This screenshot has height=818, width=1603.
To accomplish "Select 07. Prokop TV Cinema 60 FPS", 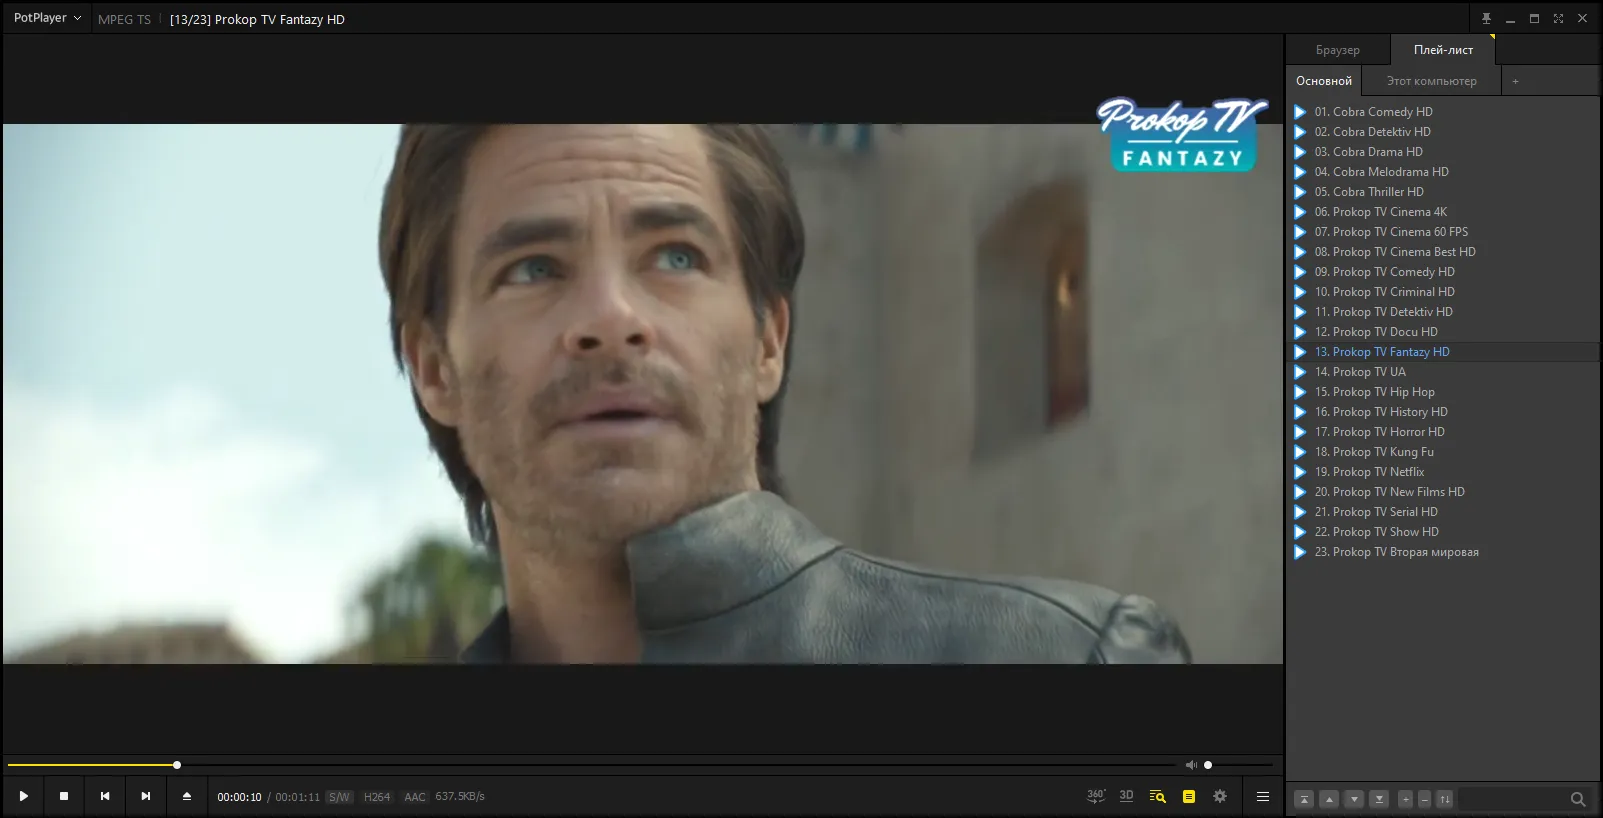I will (x=1443, y=232).
